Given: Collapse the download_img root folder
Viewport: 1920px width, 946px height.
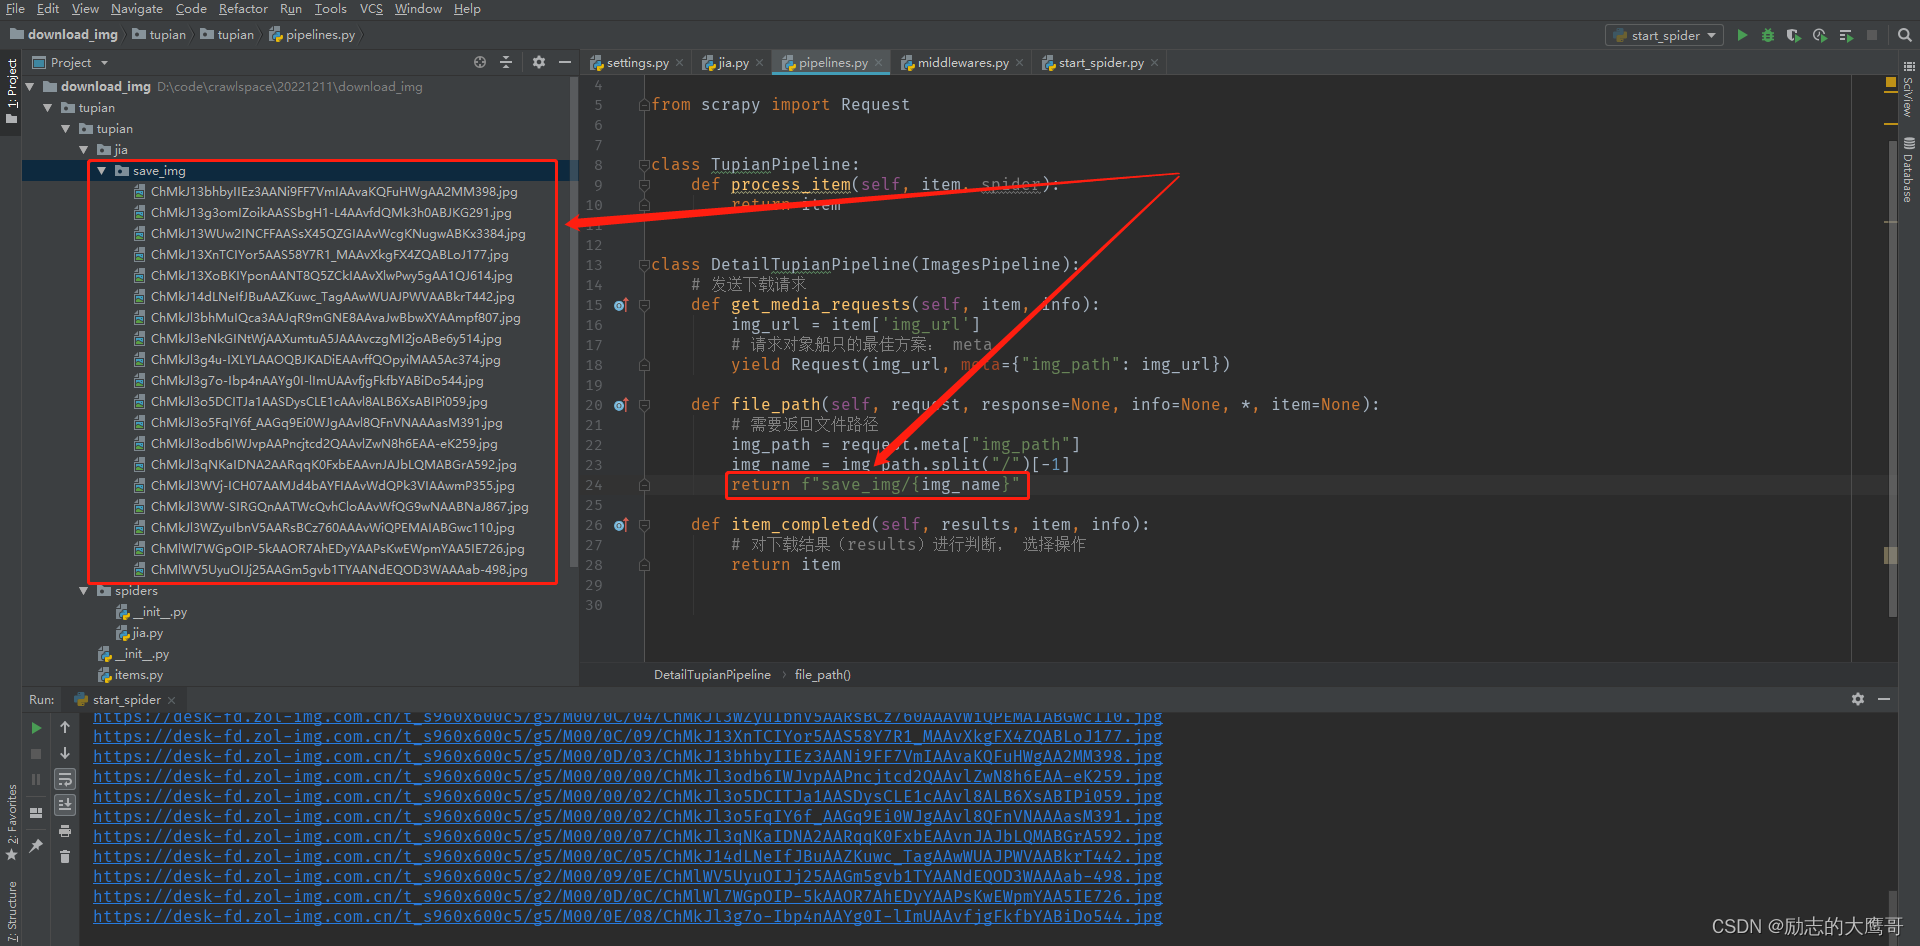Looking at the screenshot, I should [x=30, y=87].
